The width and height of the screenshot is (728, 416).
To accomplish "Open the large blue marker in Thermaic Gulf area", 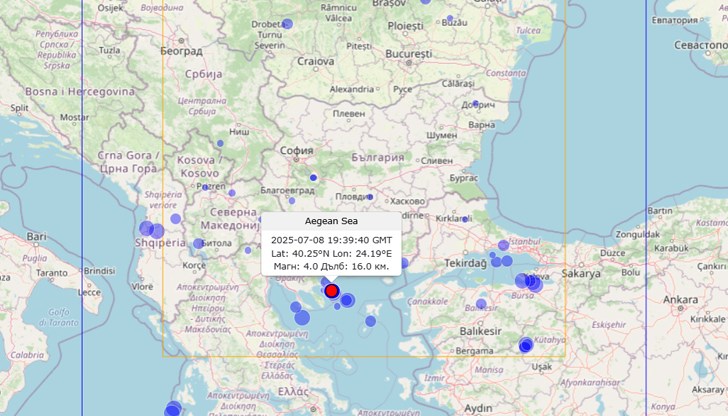I will [x=302, y=318].
